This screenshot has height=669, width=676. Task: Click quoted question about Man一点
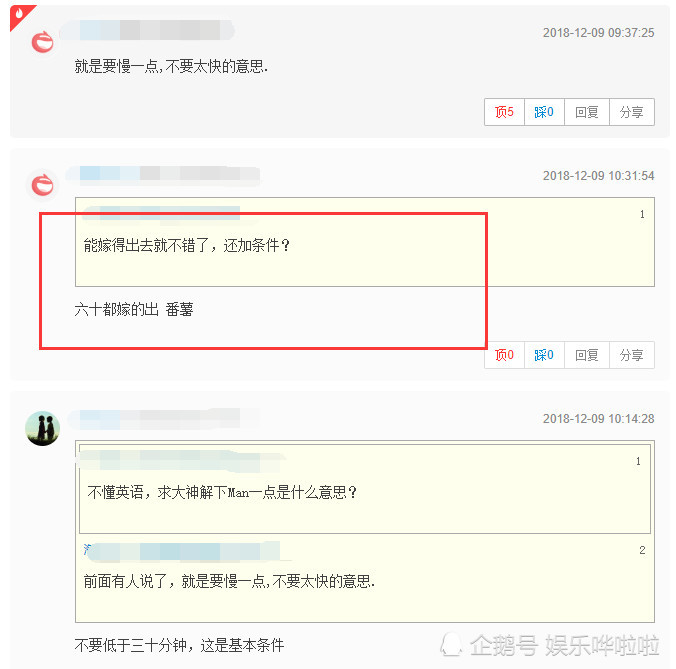point(222,492)
